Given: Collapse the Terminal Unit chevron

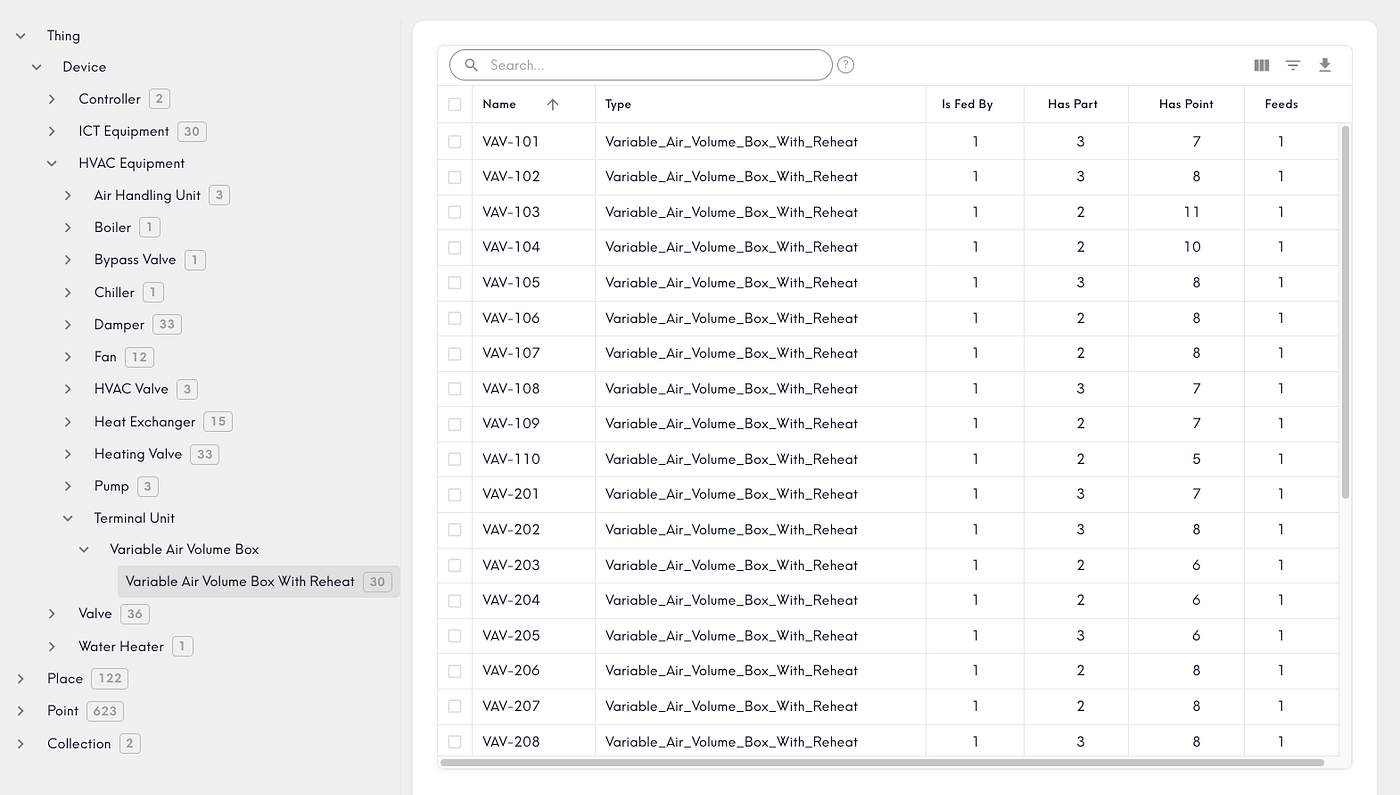Looking at the screenshot, I should pos(68,518).
